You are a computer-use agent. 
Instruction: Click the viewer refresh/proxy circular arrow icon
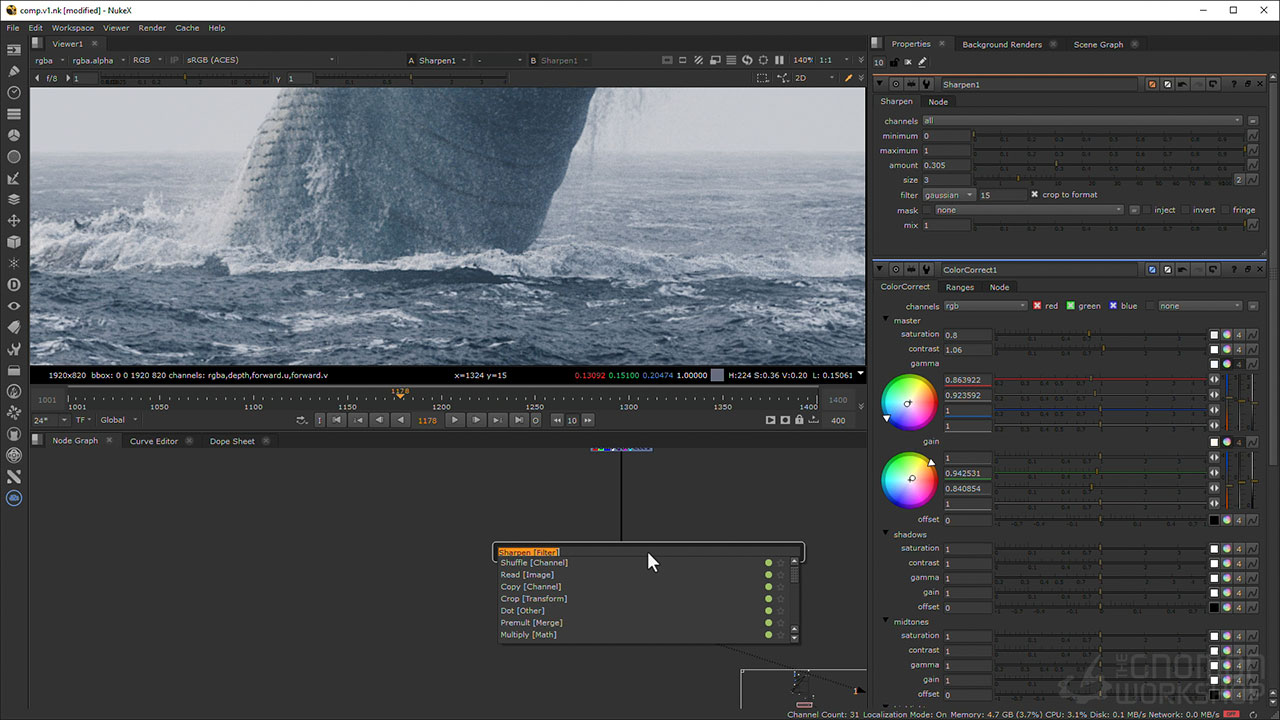(747, 60)
